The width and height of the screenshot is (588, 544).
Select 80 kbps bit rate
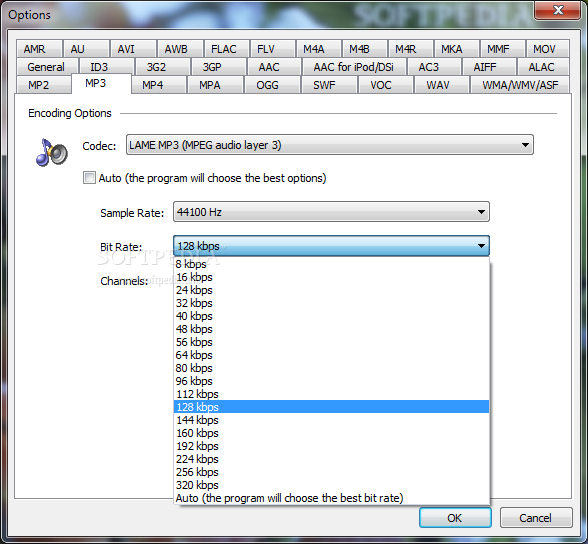click(x=332, y=368)
